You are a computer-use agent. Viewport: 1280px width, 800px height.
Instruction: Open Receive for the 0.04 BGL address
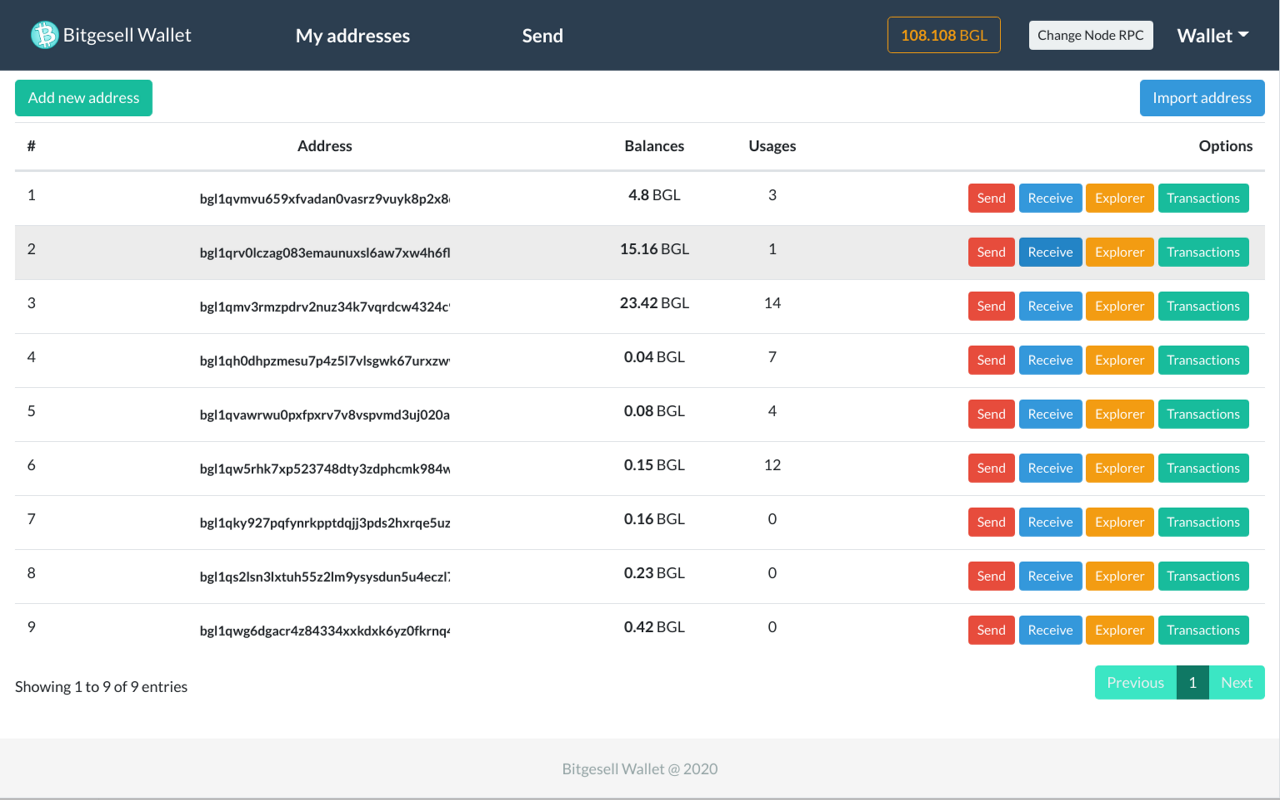pos(1050,360)
